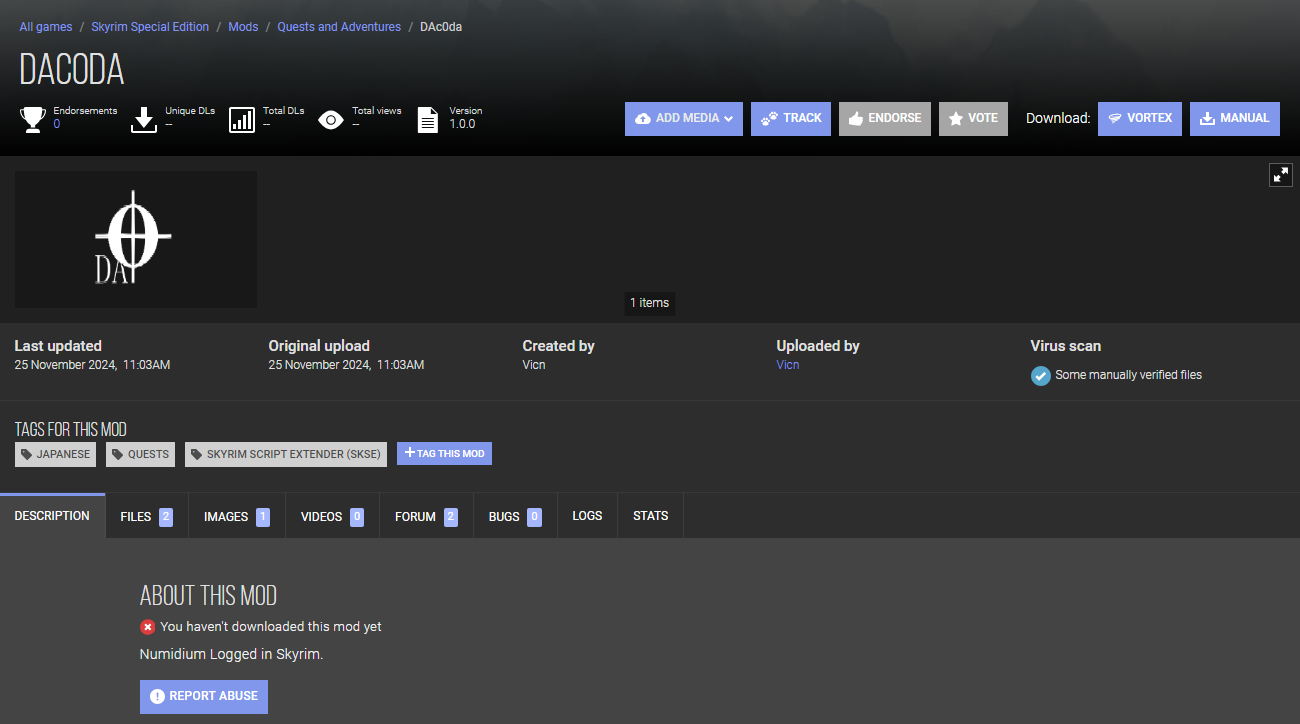Track this mod
The width and height of the screenshot is (1300, 724).
click(x=791, y=118)
